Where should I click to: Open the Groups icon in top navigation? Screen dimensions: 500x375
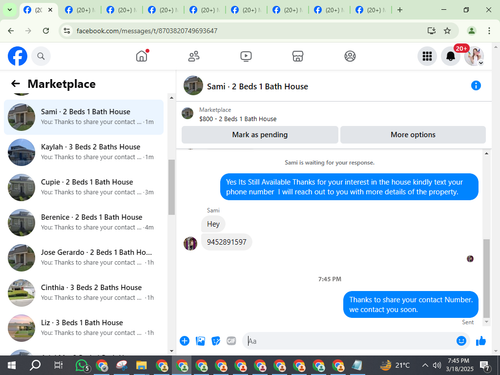click(x=350, y=56)
